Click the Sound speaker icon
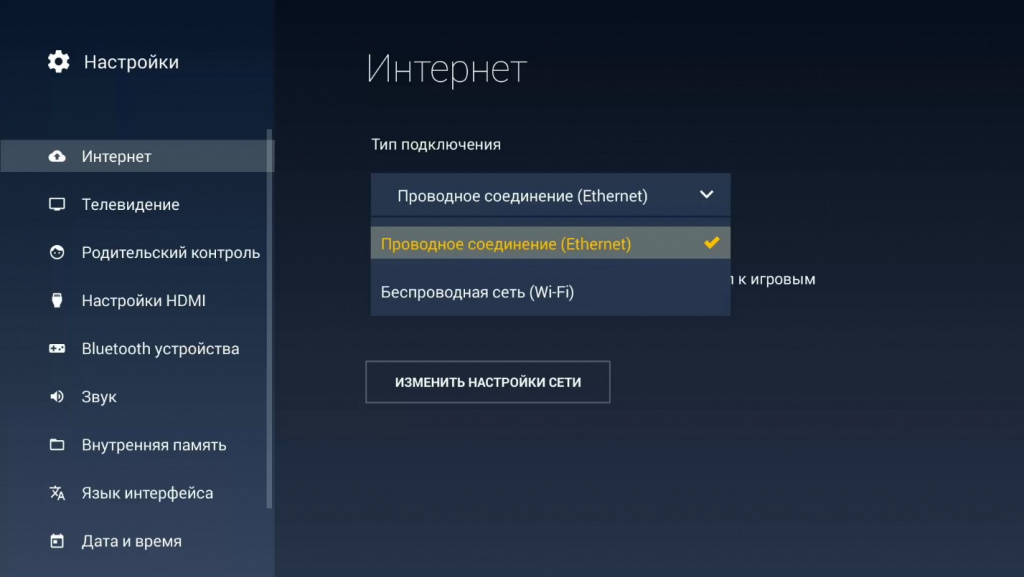1024x577 pixels. [x=57, y=397]
